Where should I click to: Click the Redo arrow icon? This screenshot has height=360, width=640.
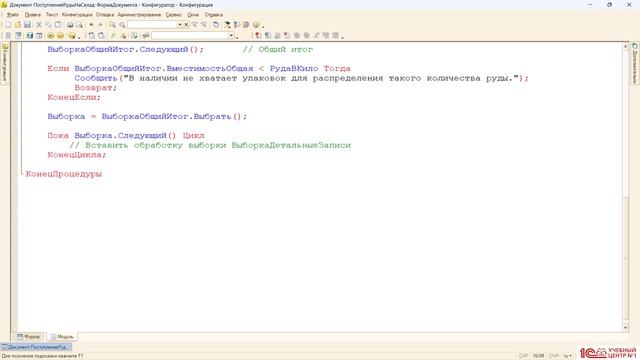[x=100, y=25]
